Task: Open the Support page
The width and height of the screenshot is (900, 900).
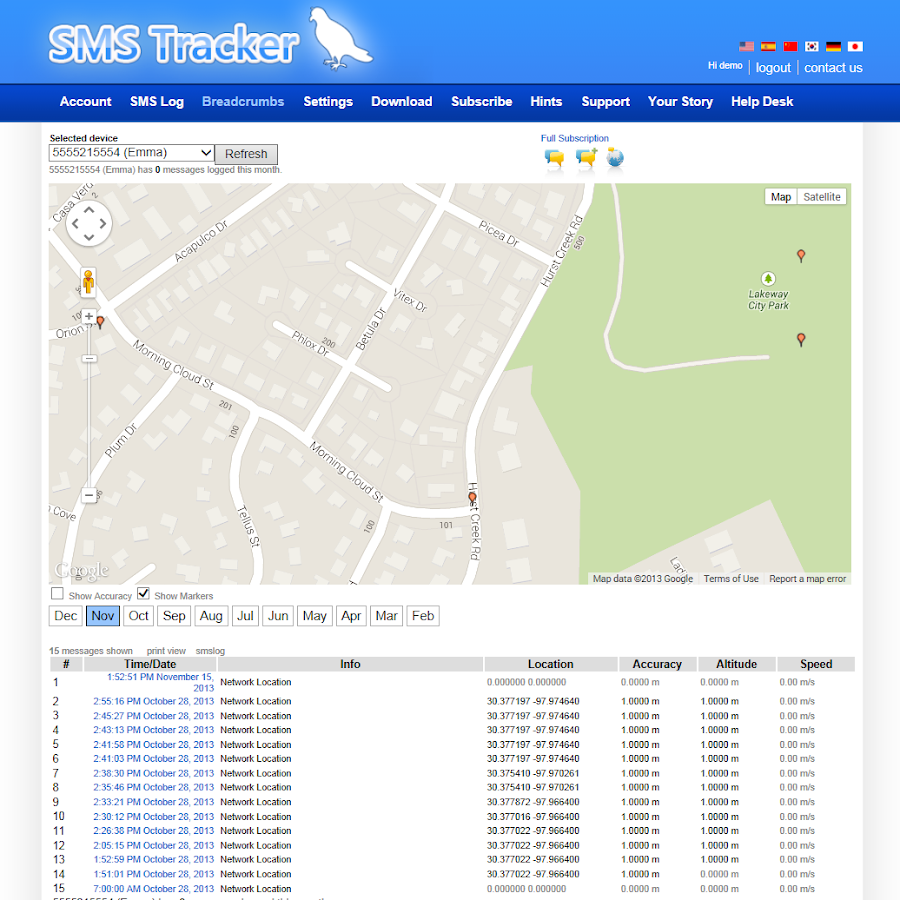Action: [x=606, y=102]
